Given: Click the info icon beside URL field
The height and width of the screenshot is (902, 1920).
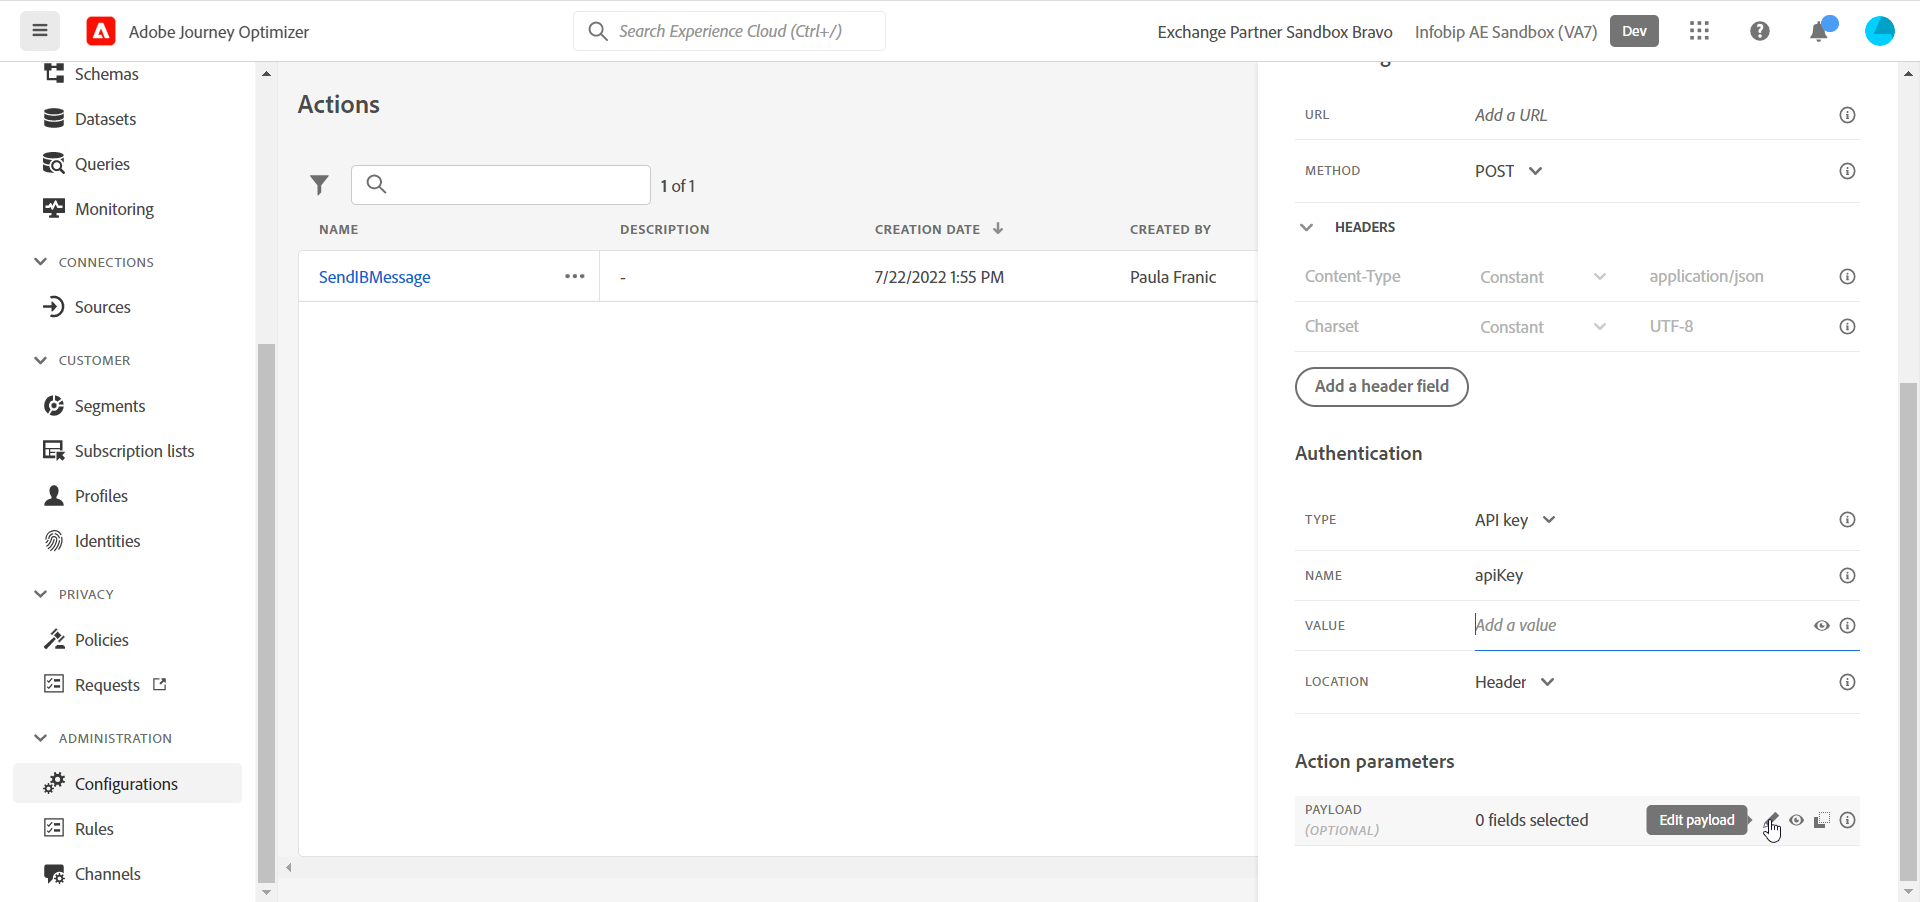Looking at the screenshot, I should pyautogui.click(x=1847, y=115).
